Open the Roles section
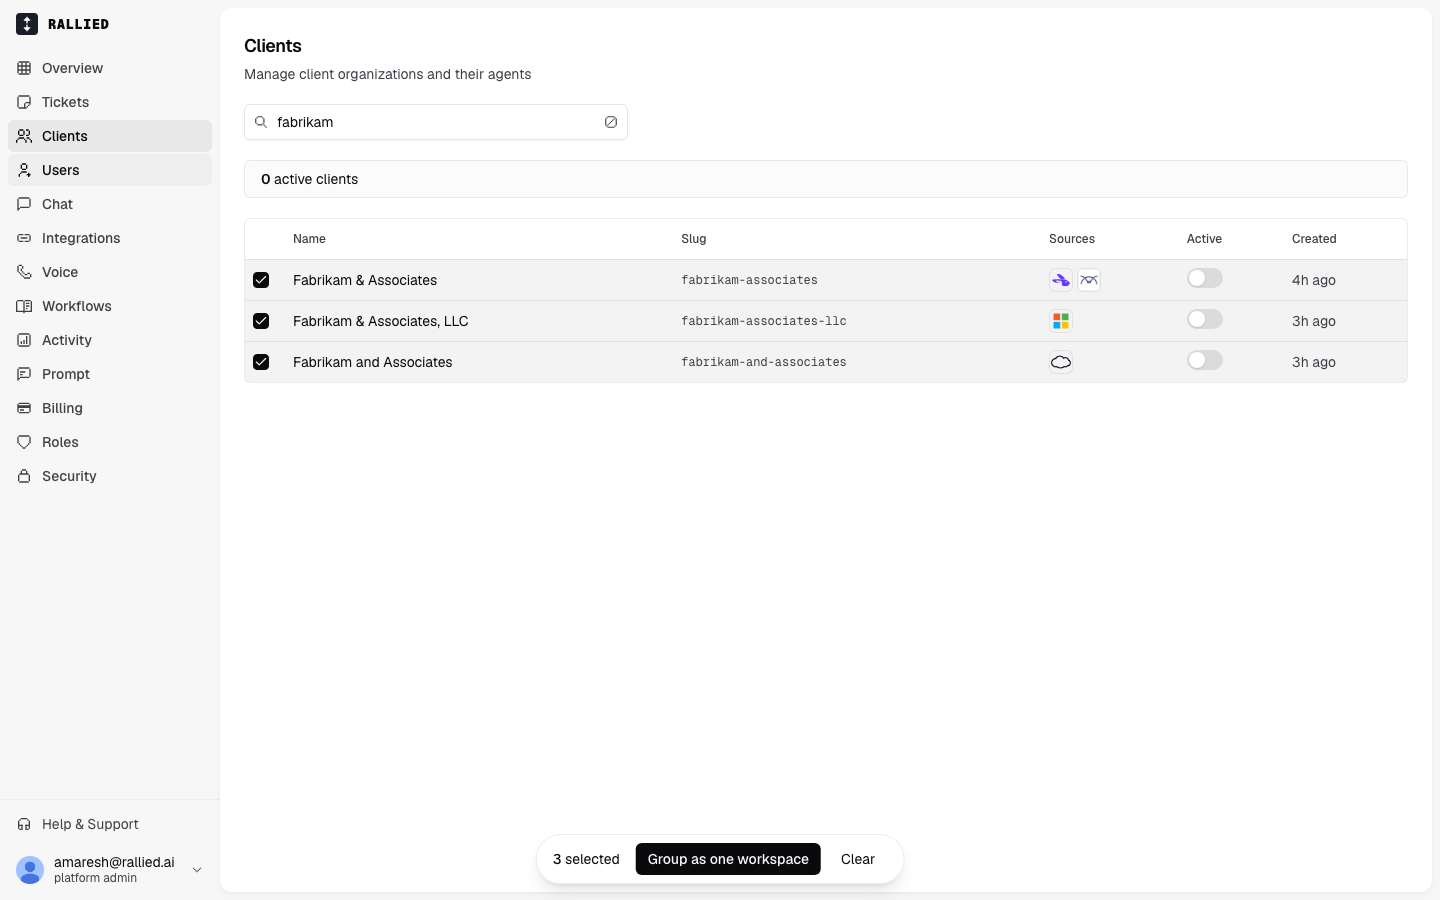The width and height of the screenshot is (1440, 900). (x=110, y=442)
